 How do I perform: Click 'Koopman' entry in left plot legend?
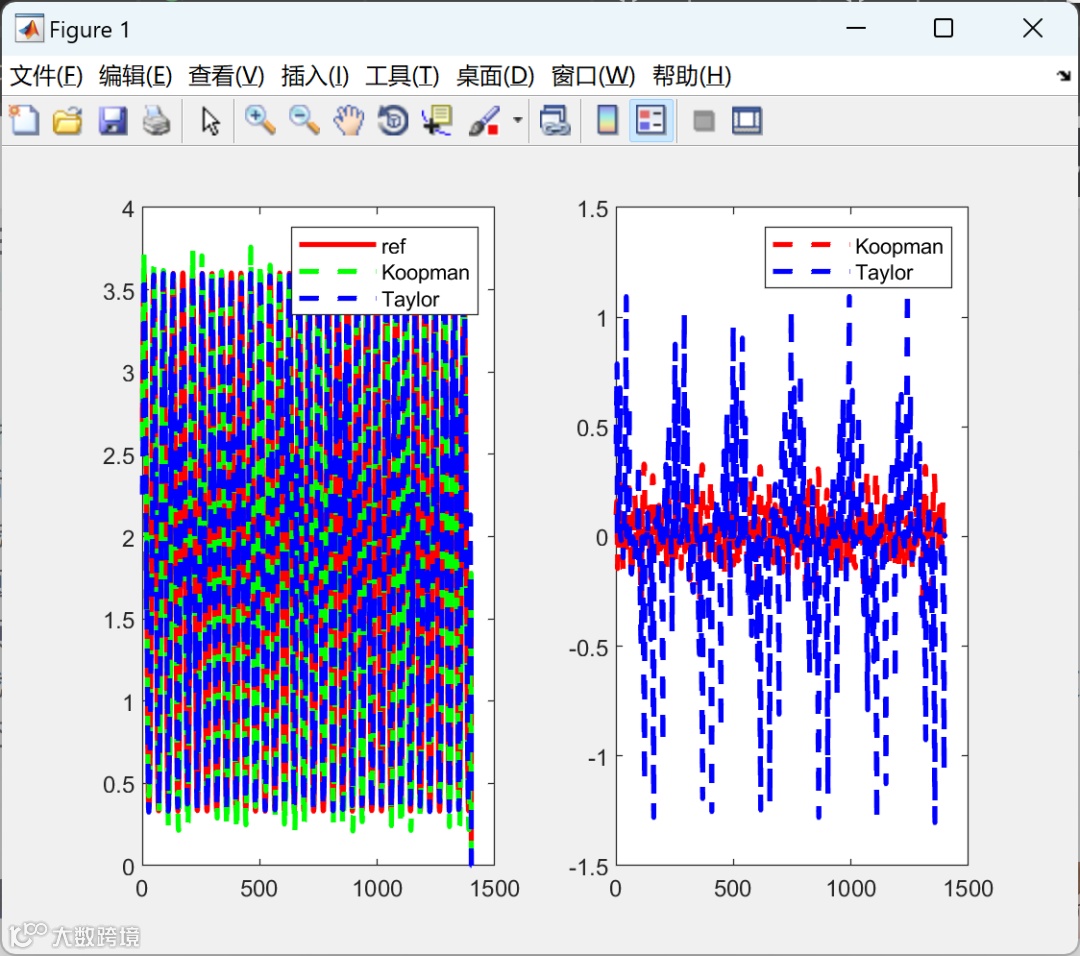pos(425,272)
